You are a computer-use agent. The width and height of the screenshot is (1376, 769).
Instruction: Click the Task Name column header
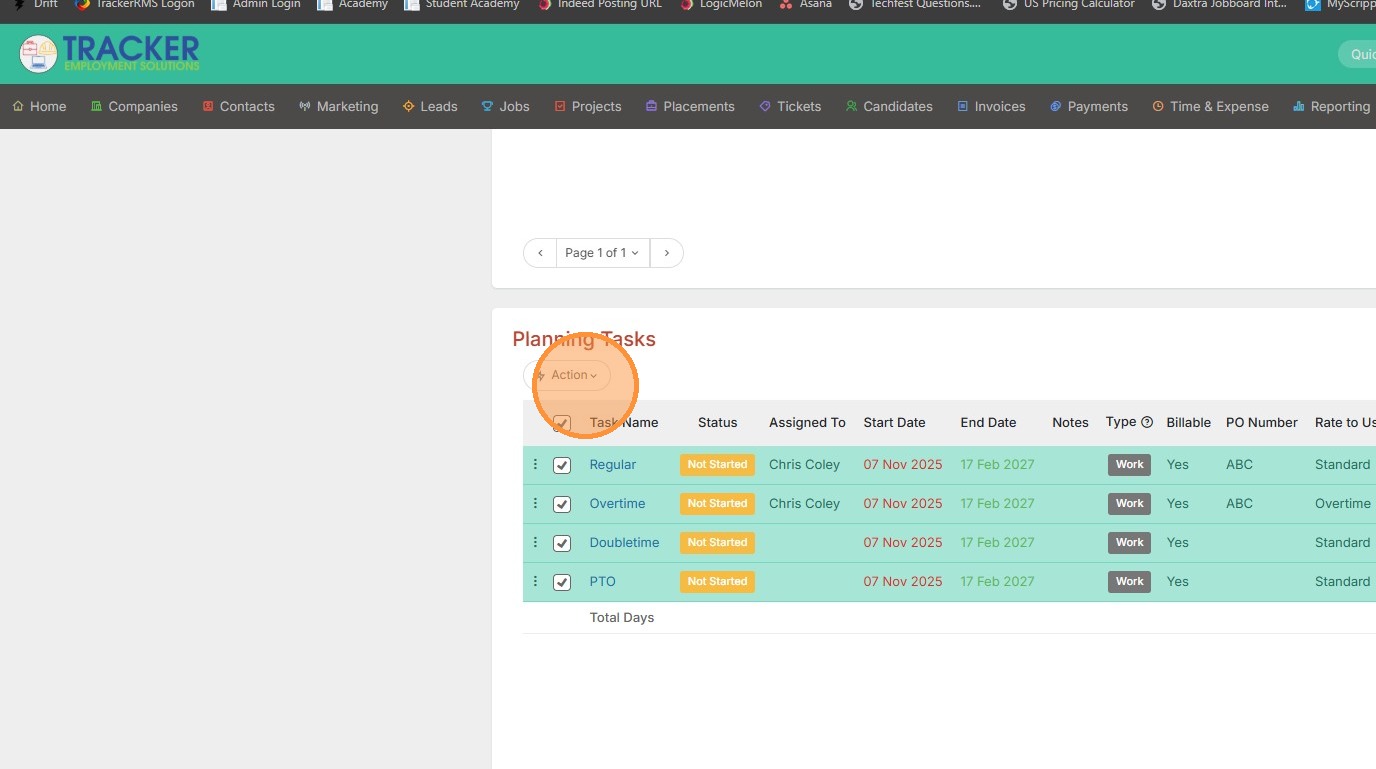point(624,422)
